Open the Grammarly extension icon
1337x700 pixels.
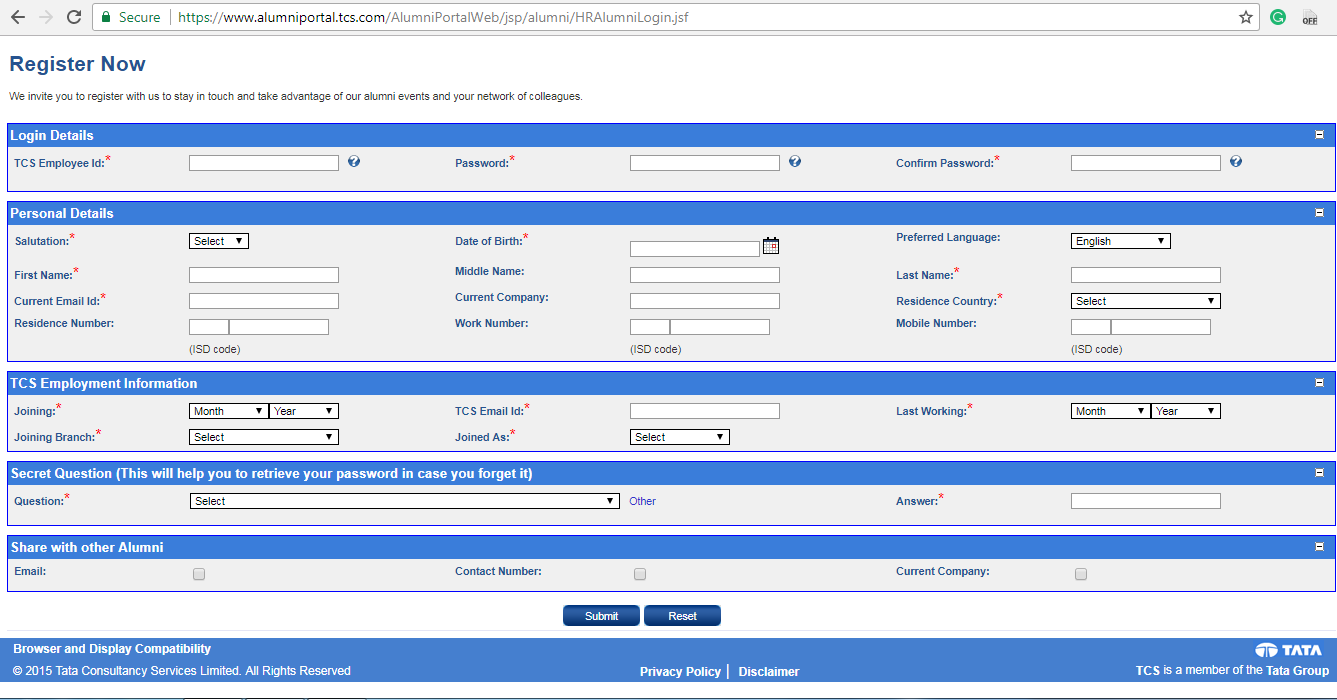point(1278,17)
